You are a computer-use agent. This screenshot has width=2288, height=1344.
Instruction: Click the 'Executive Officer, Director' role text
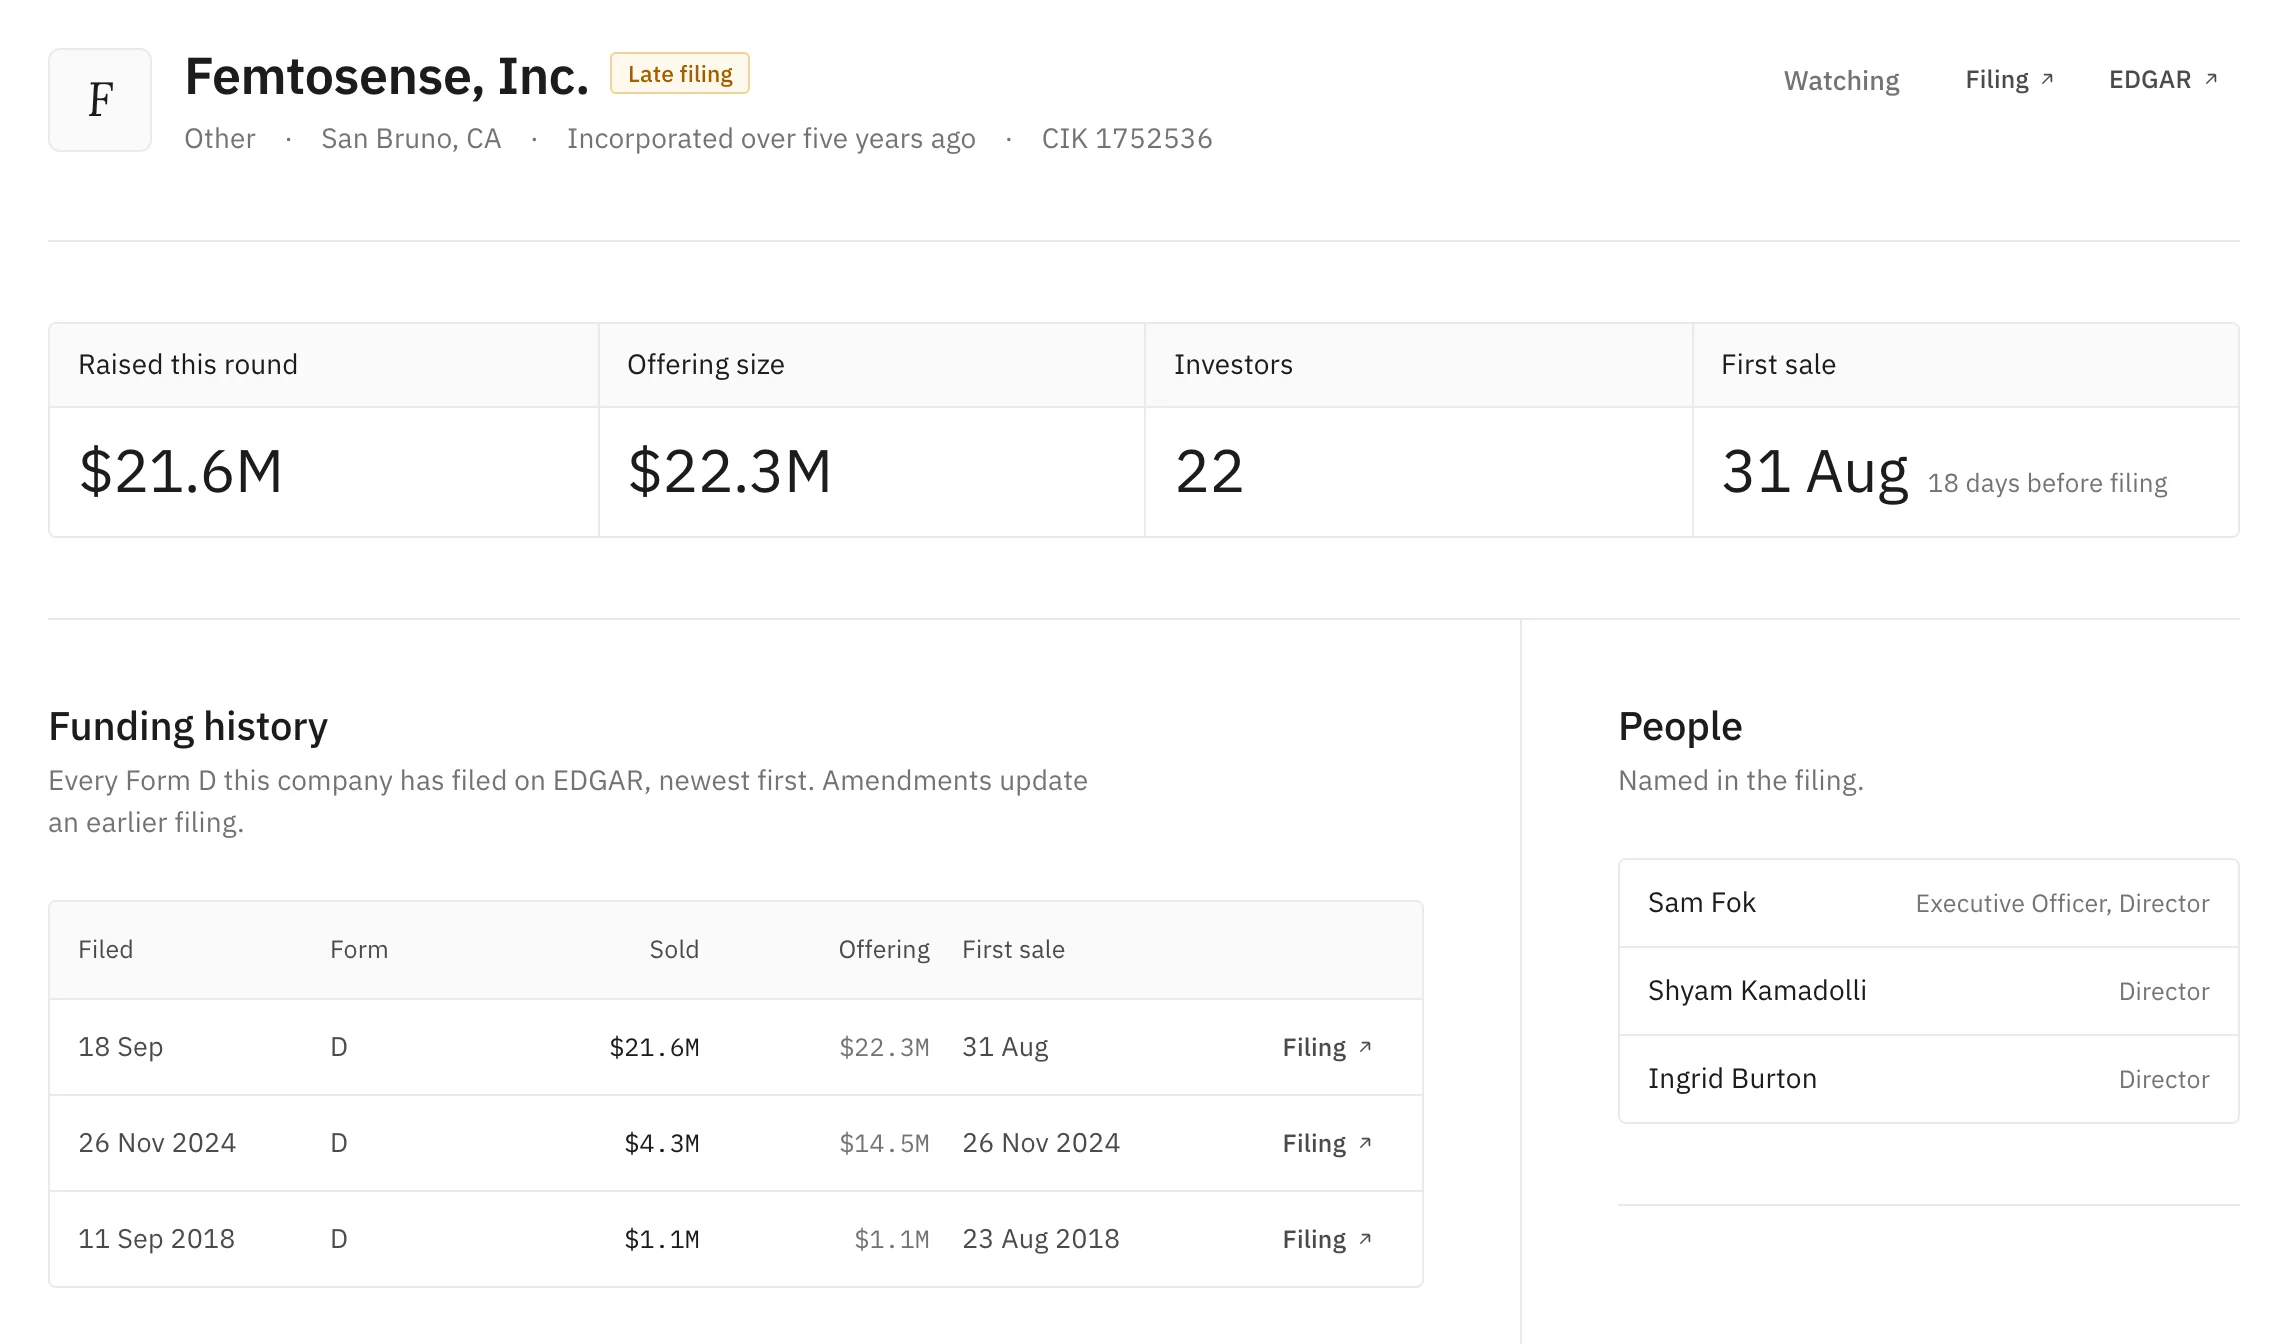pyautogui.click(x=2062, y=904)
